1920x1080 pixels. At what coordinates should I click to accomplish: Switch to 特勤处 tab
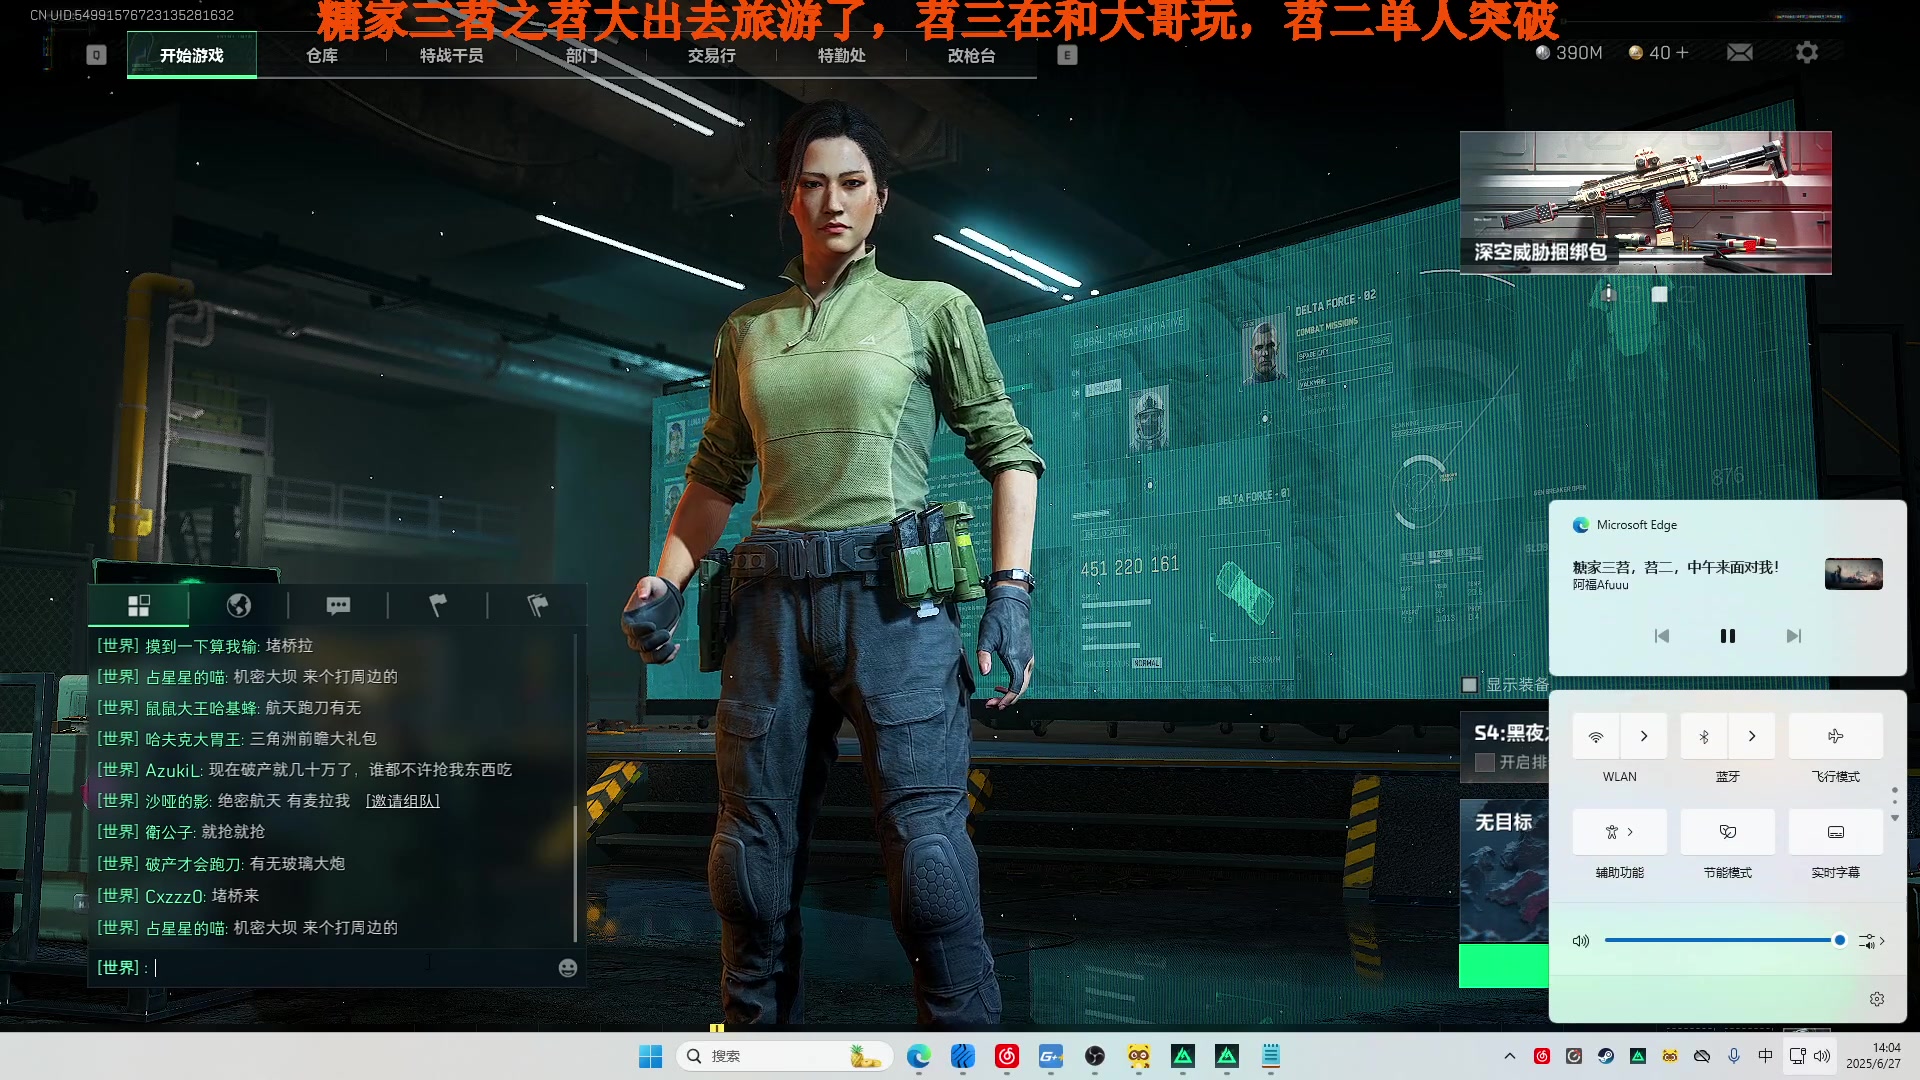[841, 55]
